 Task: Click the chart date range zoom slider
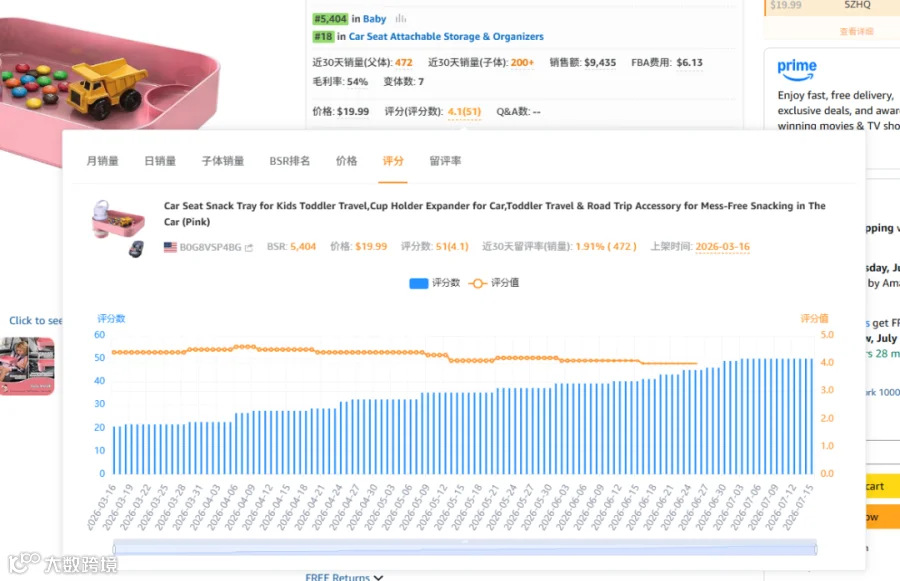pyautogui.click(x=465, y=548)
